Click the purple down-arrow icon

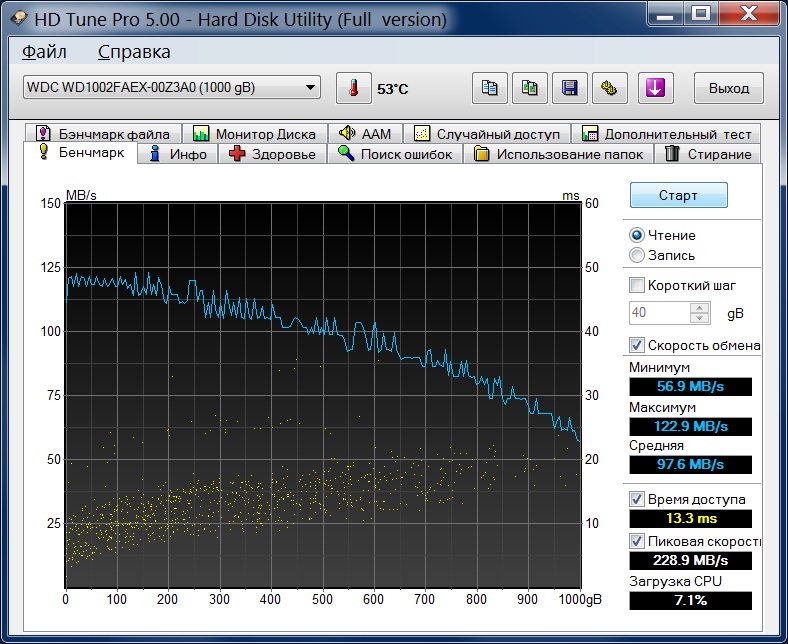[655, 88]
